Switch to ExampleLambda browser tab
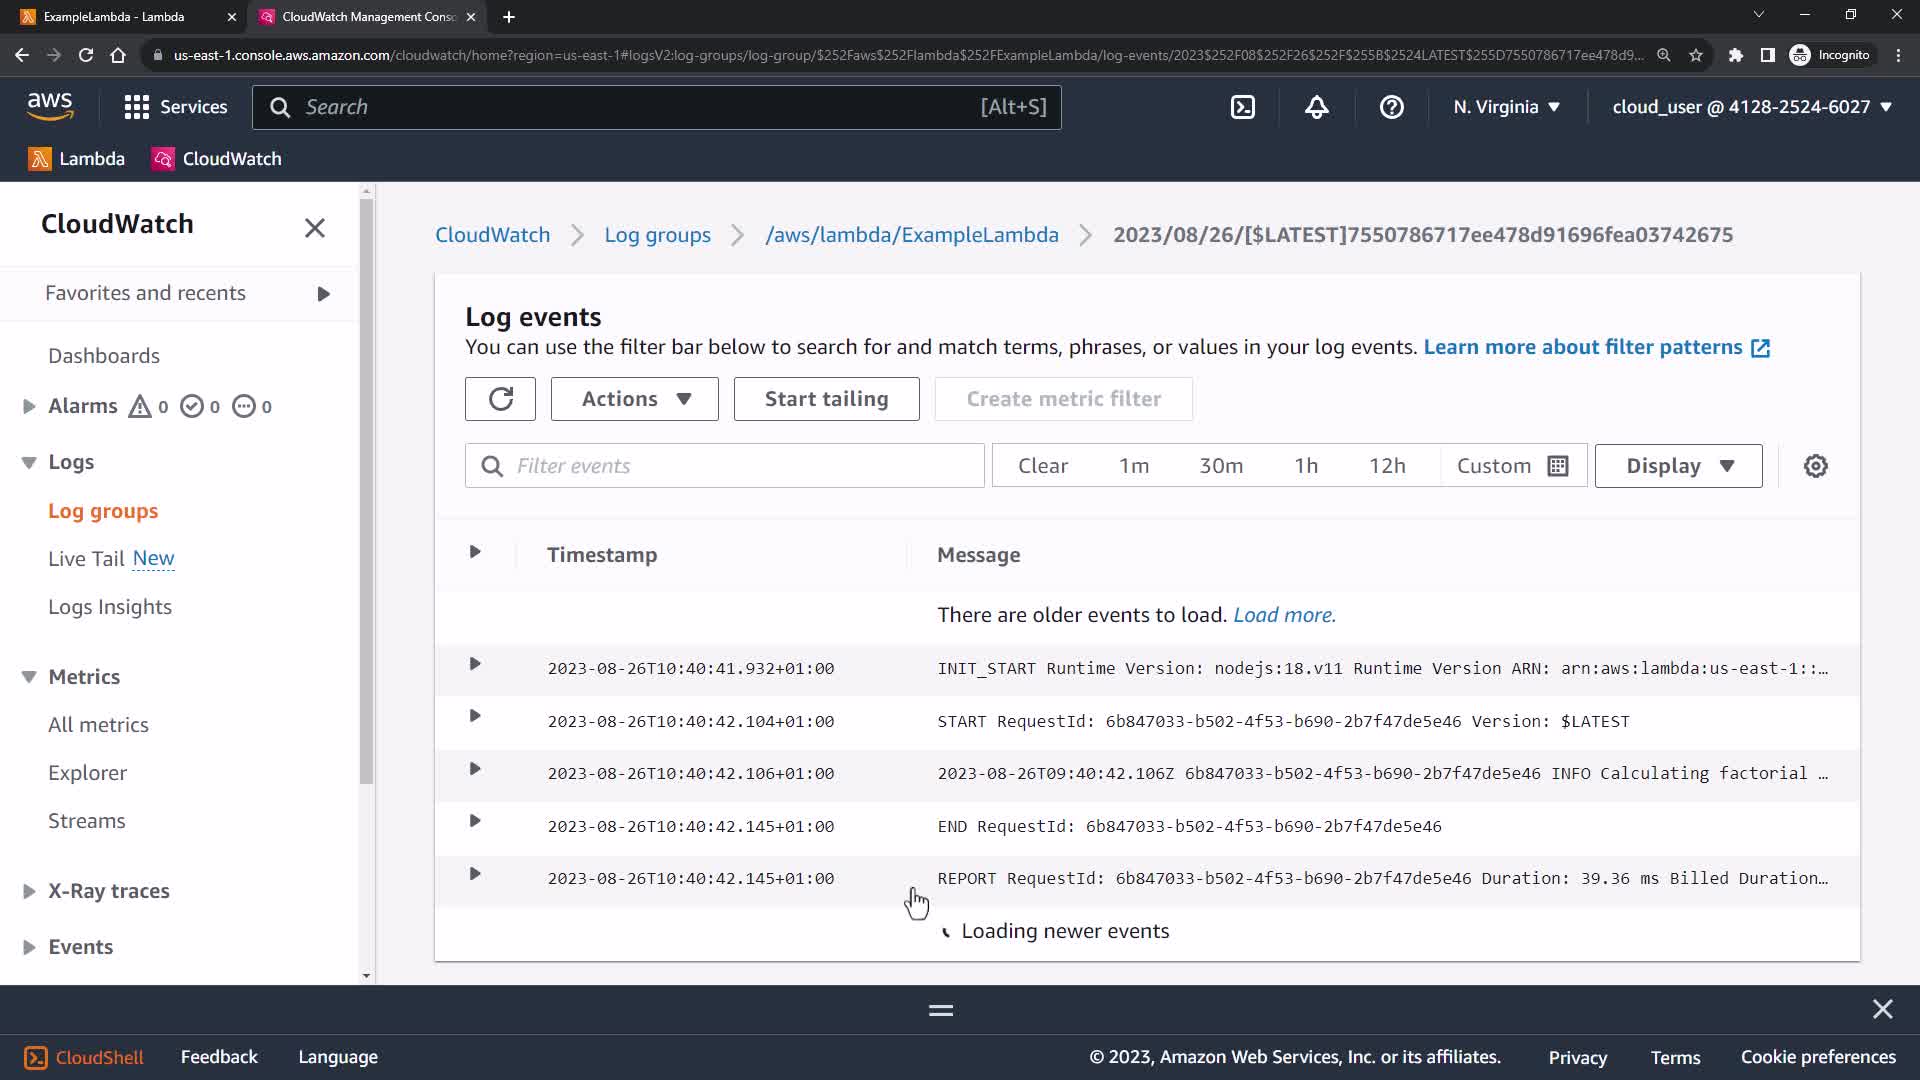The width and height of the screenshot is (1920, 1080). [x=115, y=17]
